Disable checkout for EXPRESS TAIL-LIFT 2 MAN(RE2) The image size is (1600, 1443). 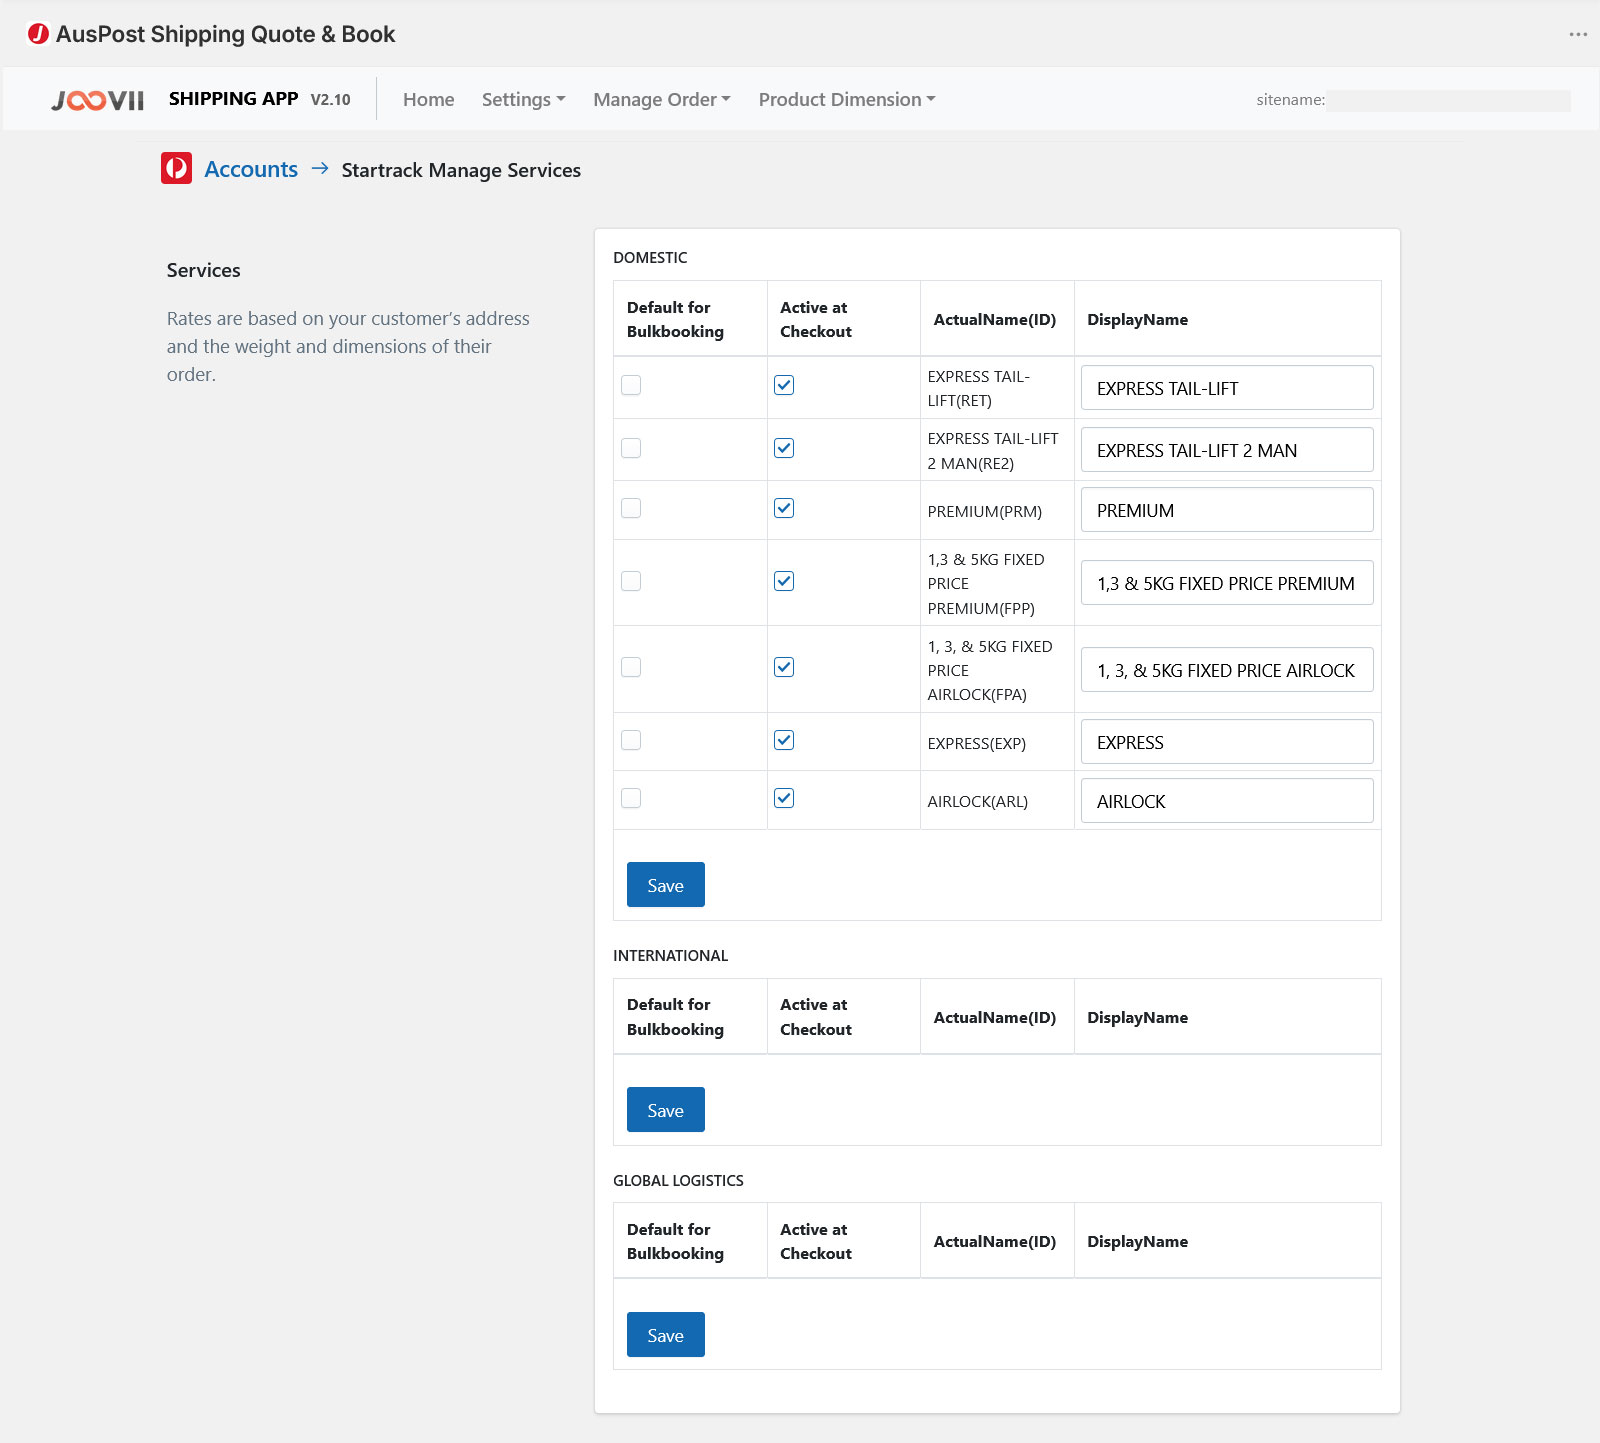(784, 448)
